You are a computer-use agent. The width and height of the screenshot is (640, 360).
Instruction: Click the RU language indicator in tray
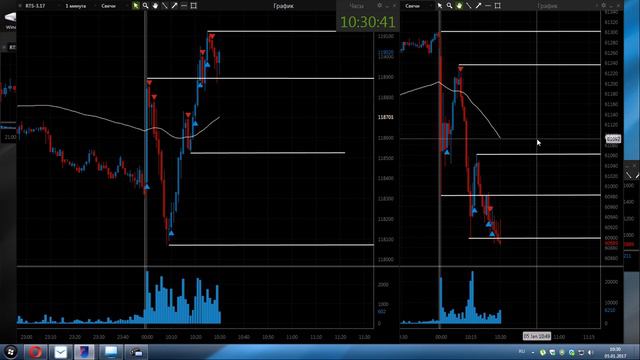522,352
